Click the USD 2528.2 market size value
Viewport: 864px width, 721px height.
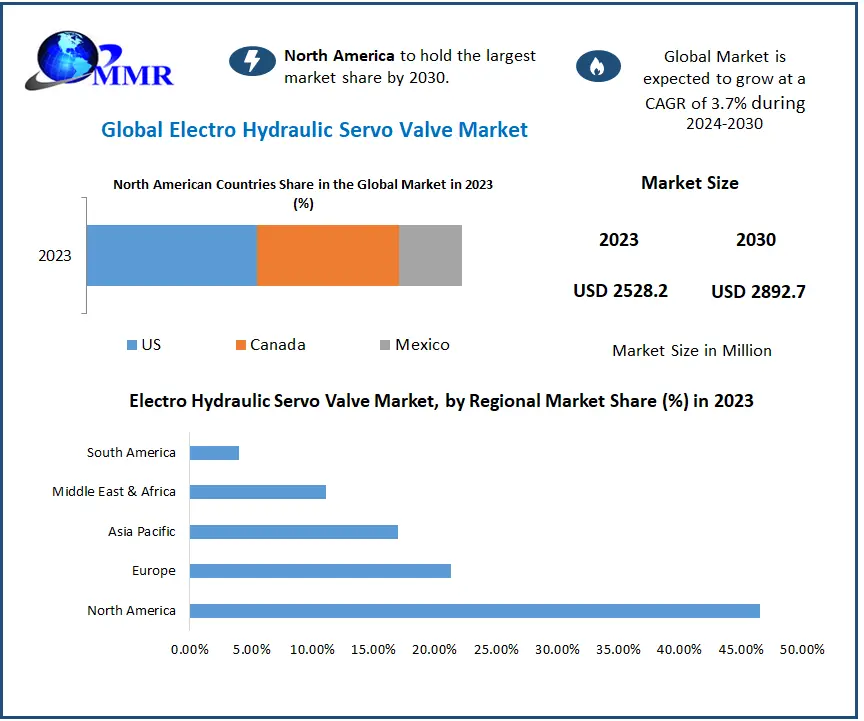[x=620, y=291]
